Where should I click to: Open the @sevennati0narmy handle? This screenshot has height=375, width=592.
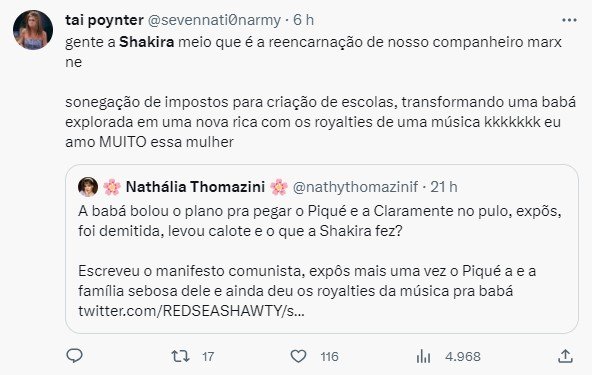tap(214, 20)
